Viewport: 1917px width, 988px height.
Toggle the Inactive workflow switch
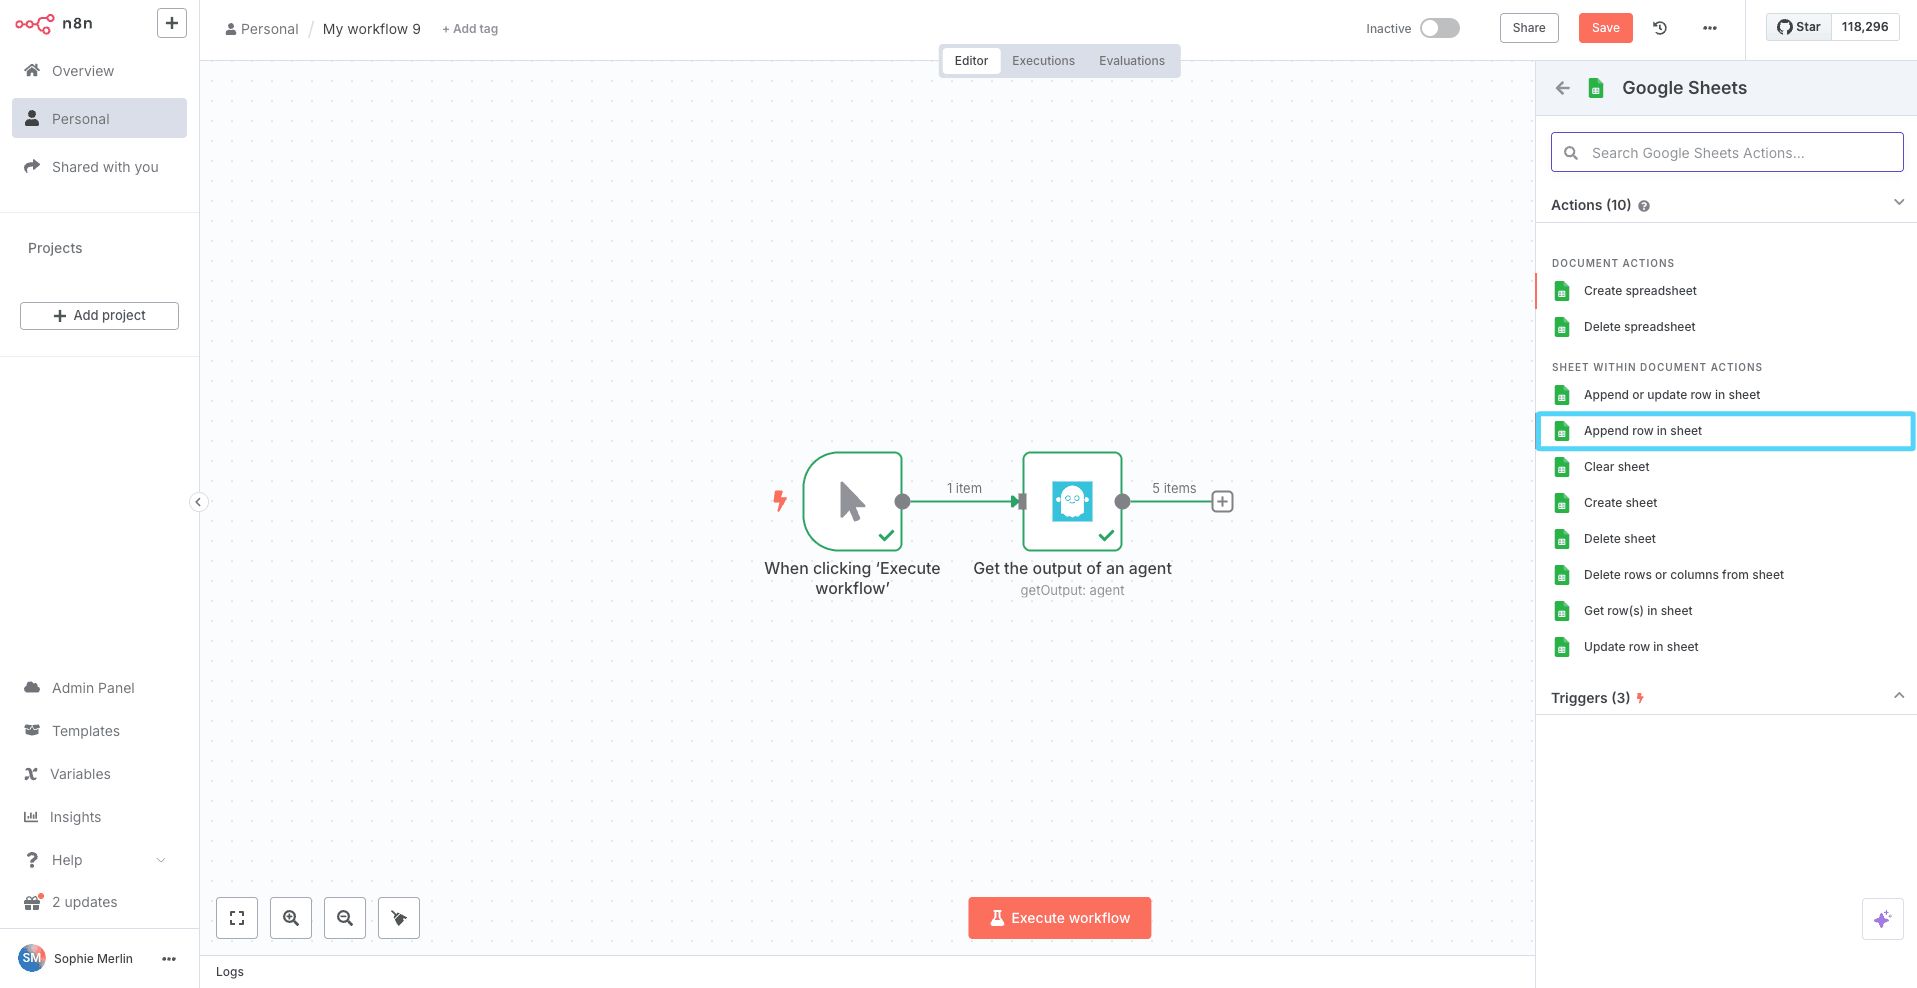tap(1440, 28)
